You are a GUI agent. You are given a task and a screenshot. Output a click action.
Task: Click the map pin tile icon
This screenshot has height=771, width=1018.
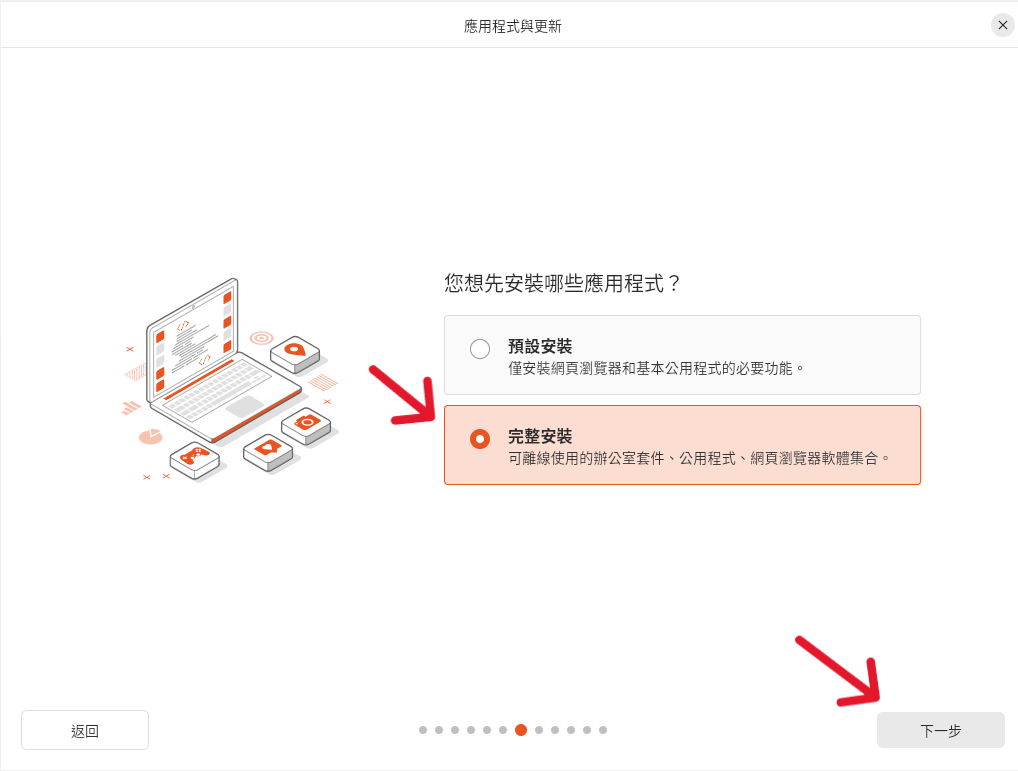(x=295, y=354)
